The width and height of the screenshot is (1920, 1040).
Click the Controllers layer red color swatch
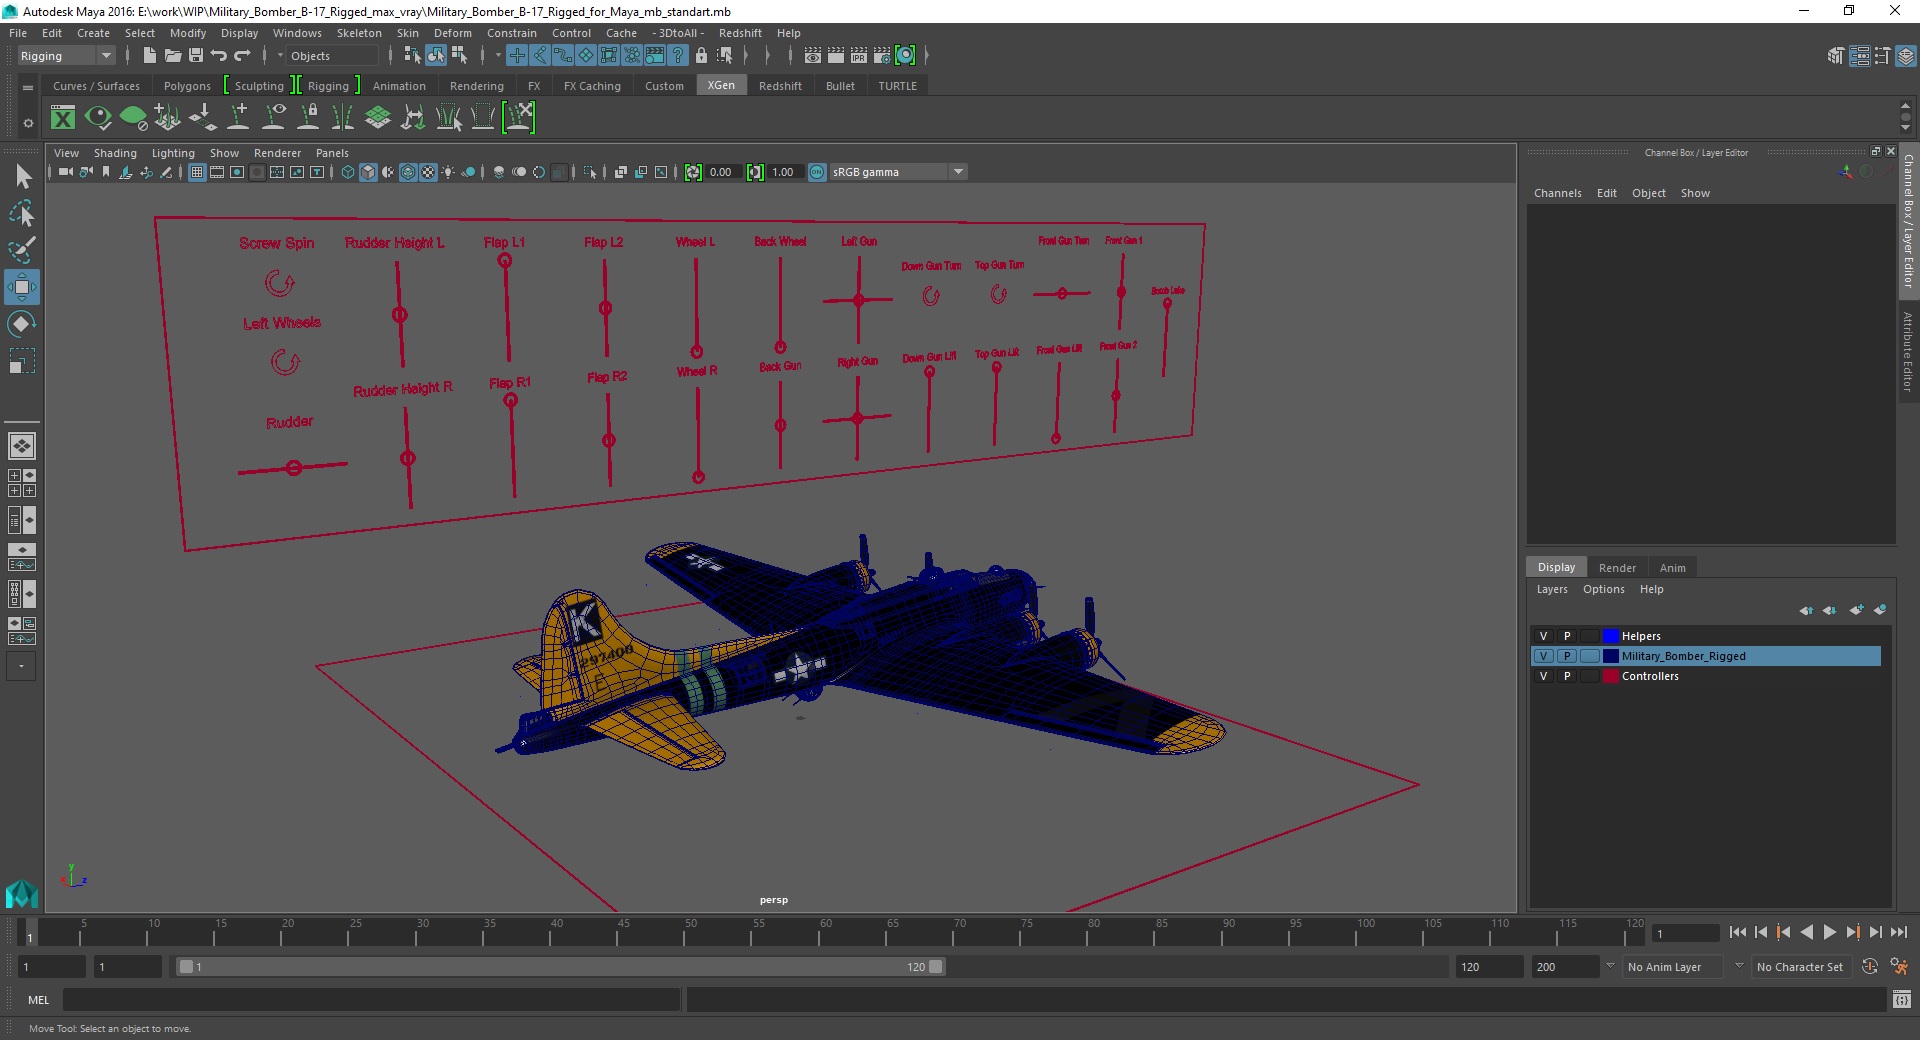click(1610, 676)
